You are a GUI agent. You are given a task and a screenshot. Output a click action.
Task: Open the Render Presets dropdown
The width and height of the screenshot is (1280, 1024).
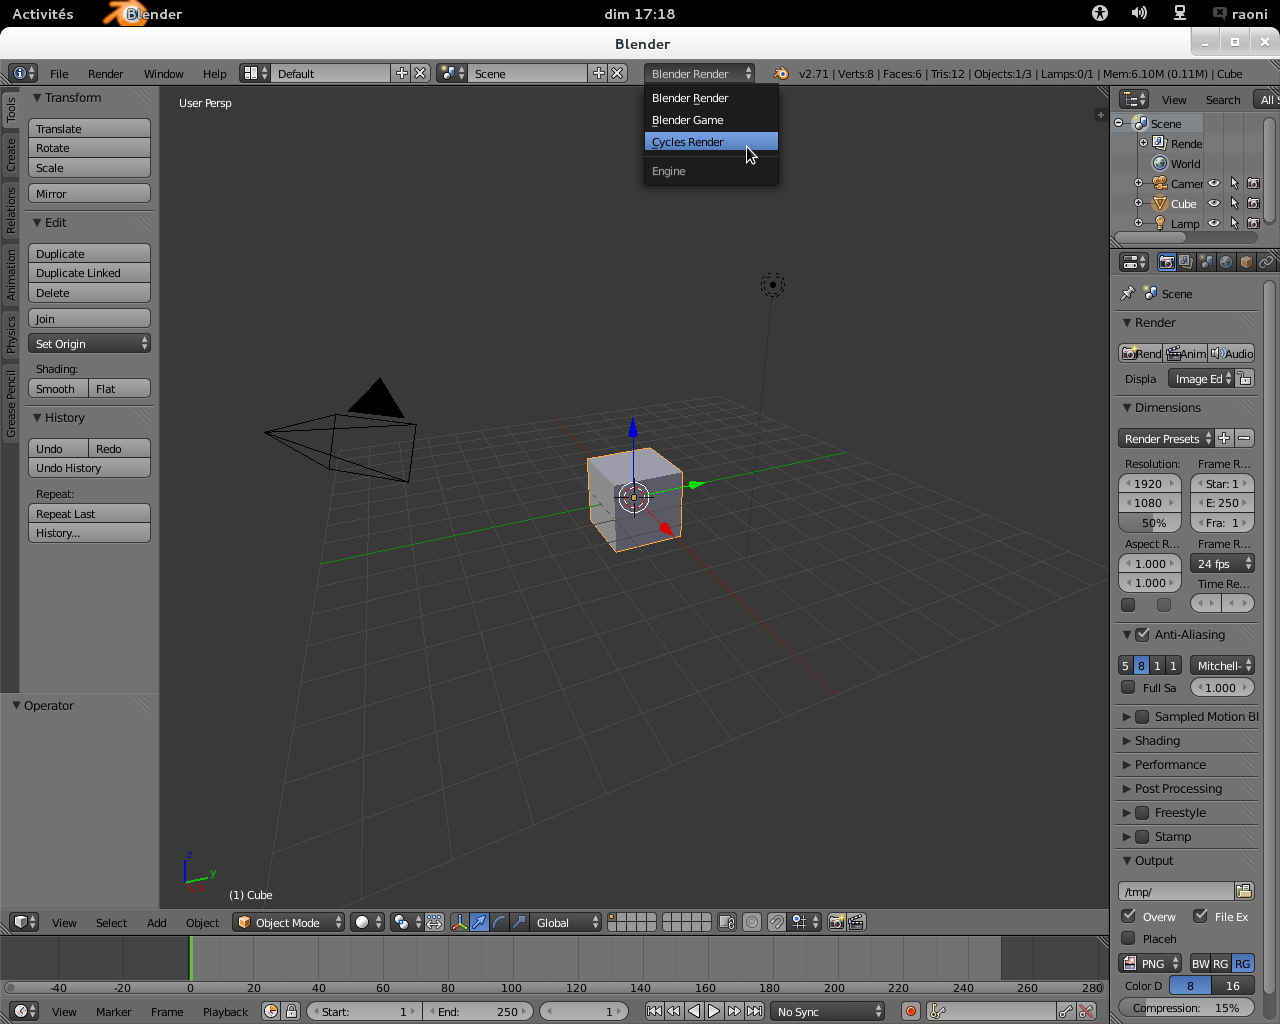coord(1165,439)
